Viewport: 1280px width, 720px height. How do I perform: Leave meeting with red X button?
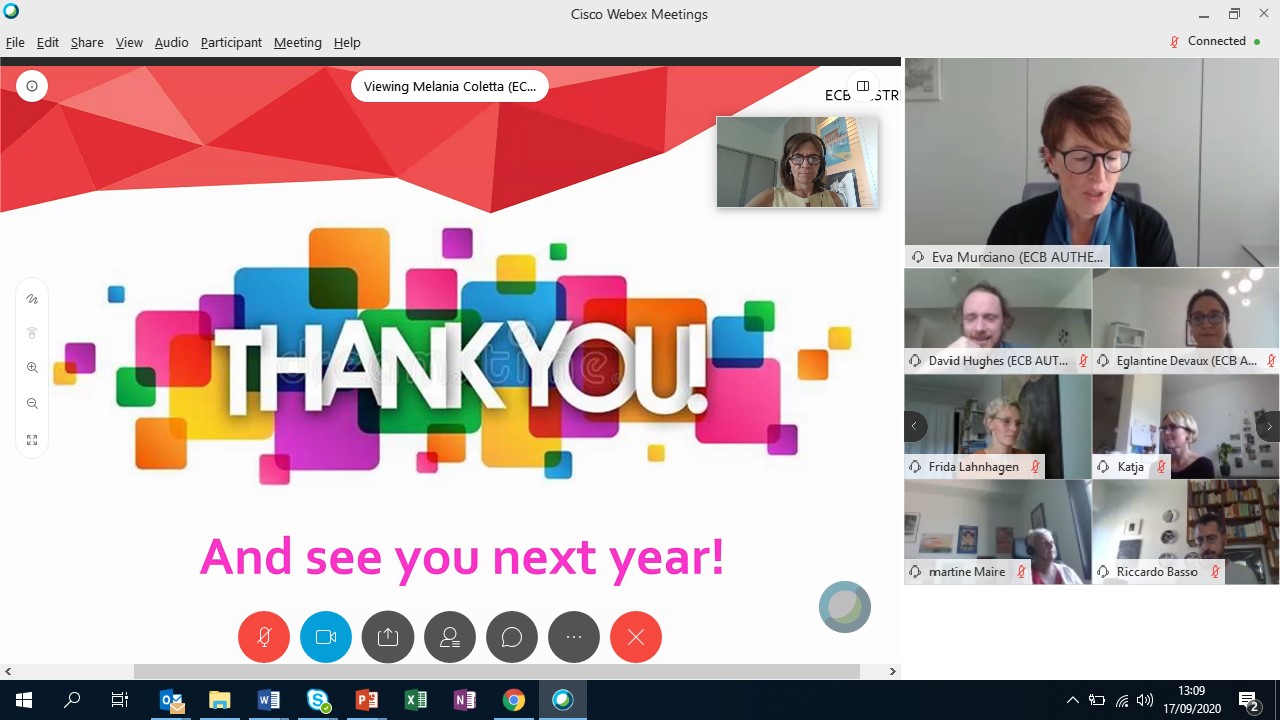click(x=636, y=637)
